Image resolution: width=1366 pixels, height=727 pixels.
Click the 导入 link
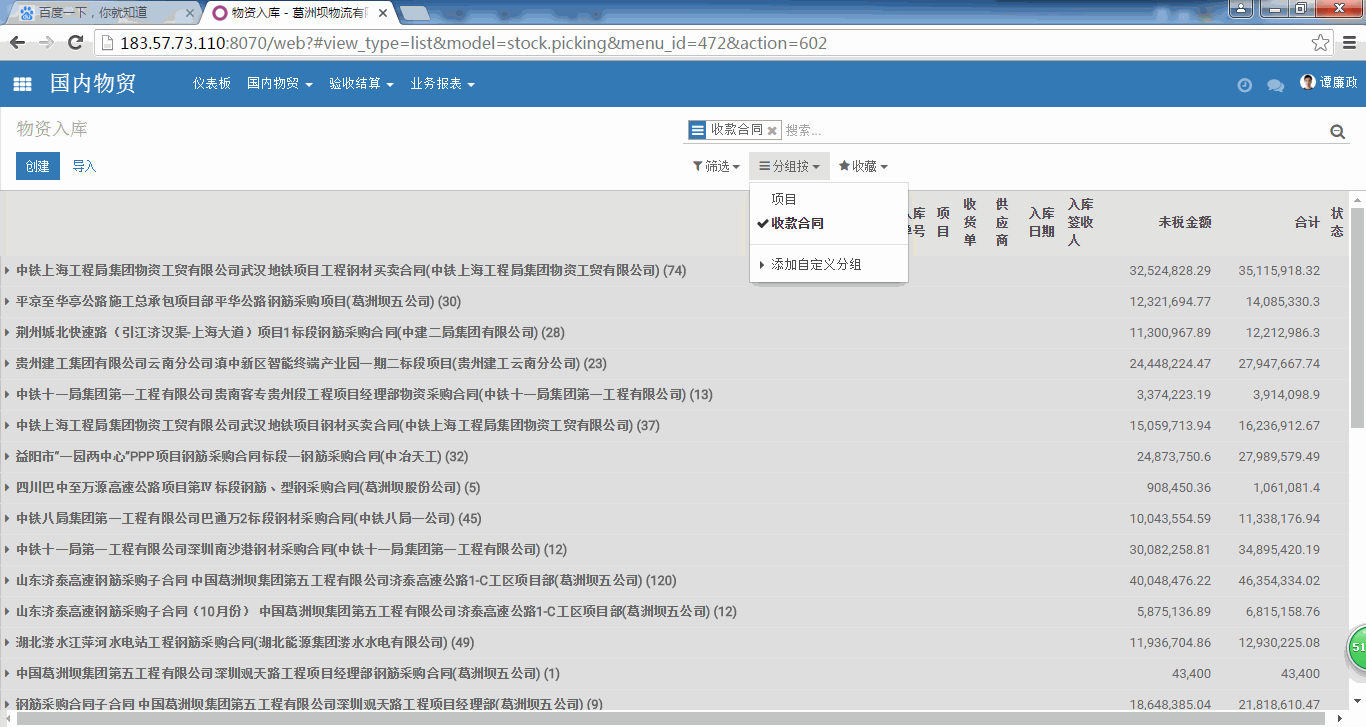pos(84,167)
